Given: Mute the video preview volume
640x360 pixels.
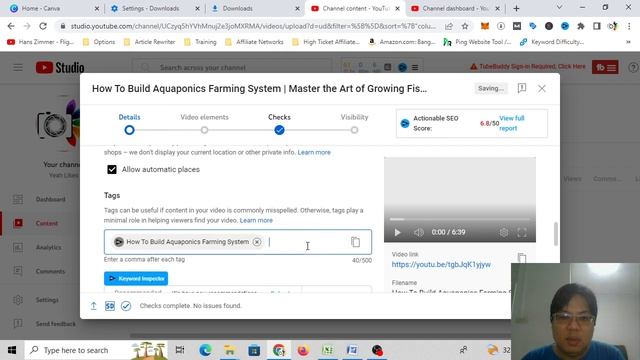Looking at the screenshot, I should point(419,232).
